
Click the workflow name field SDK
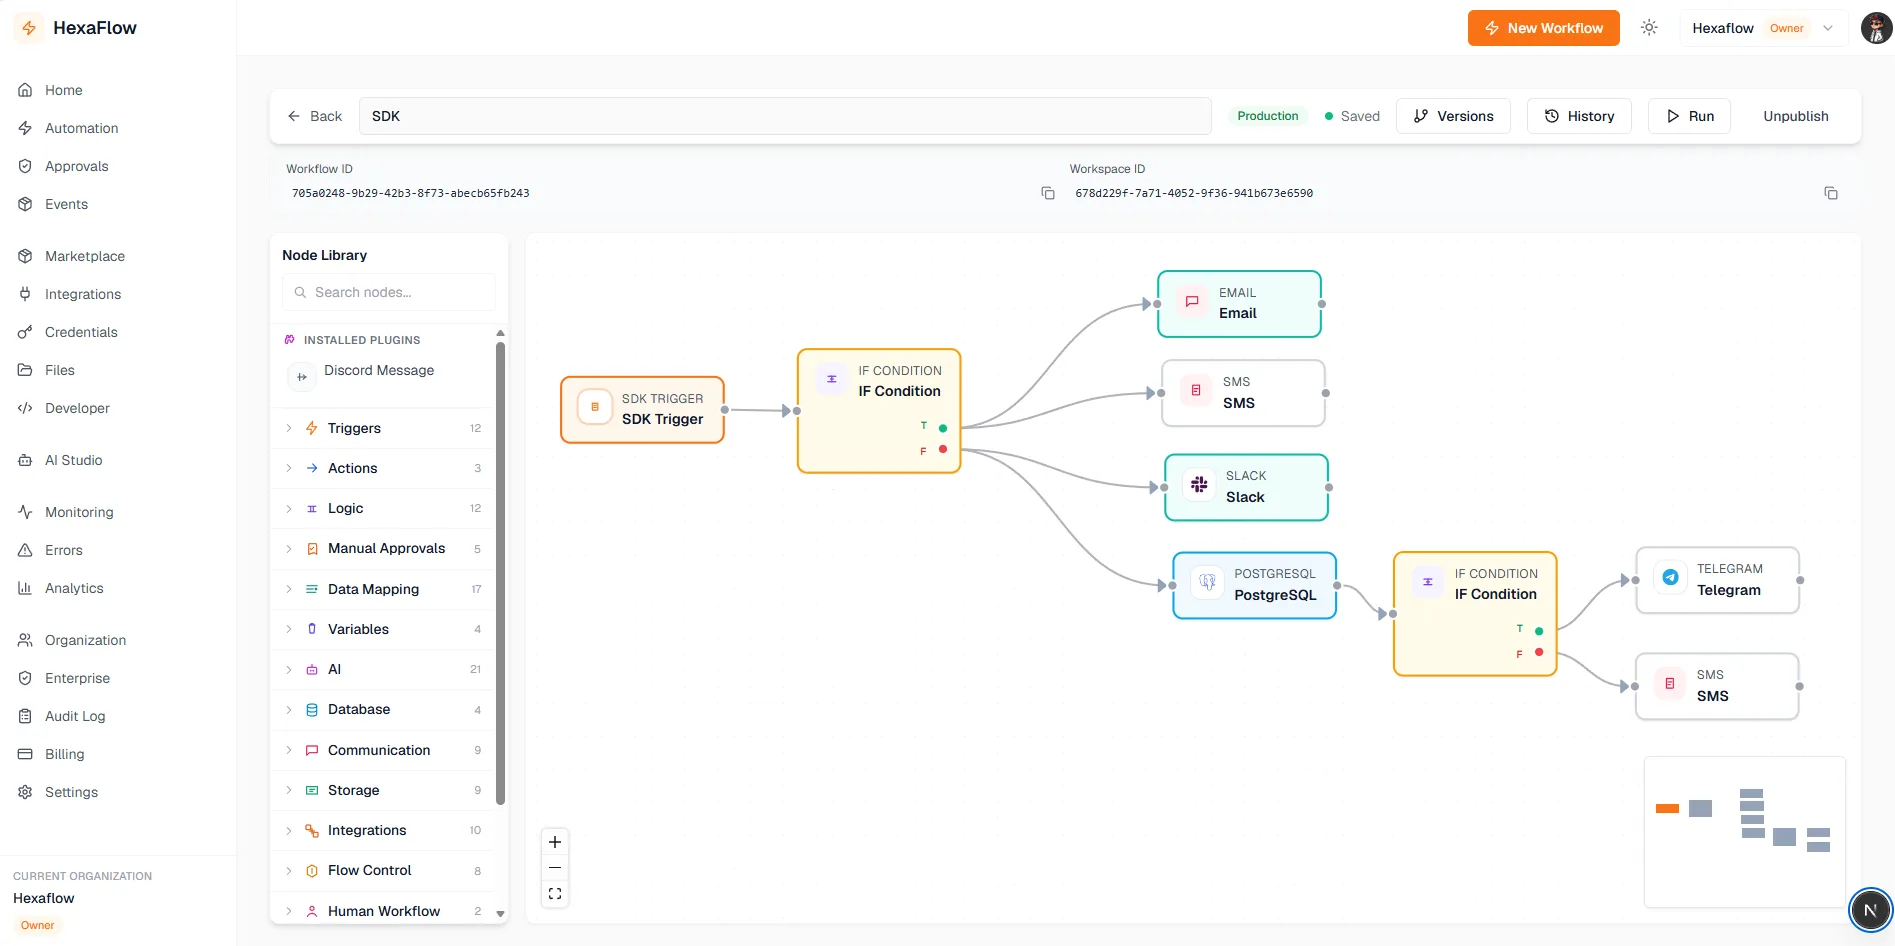click(785, 116)
